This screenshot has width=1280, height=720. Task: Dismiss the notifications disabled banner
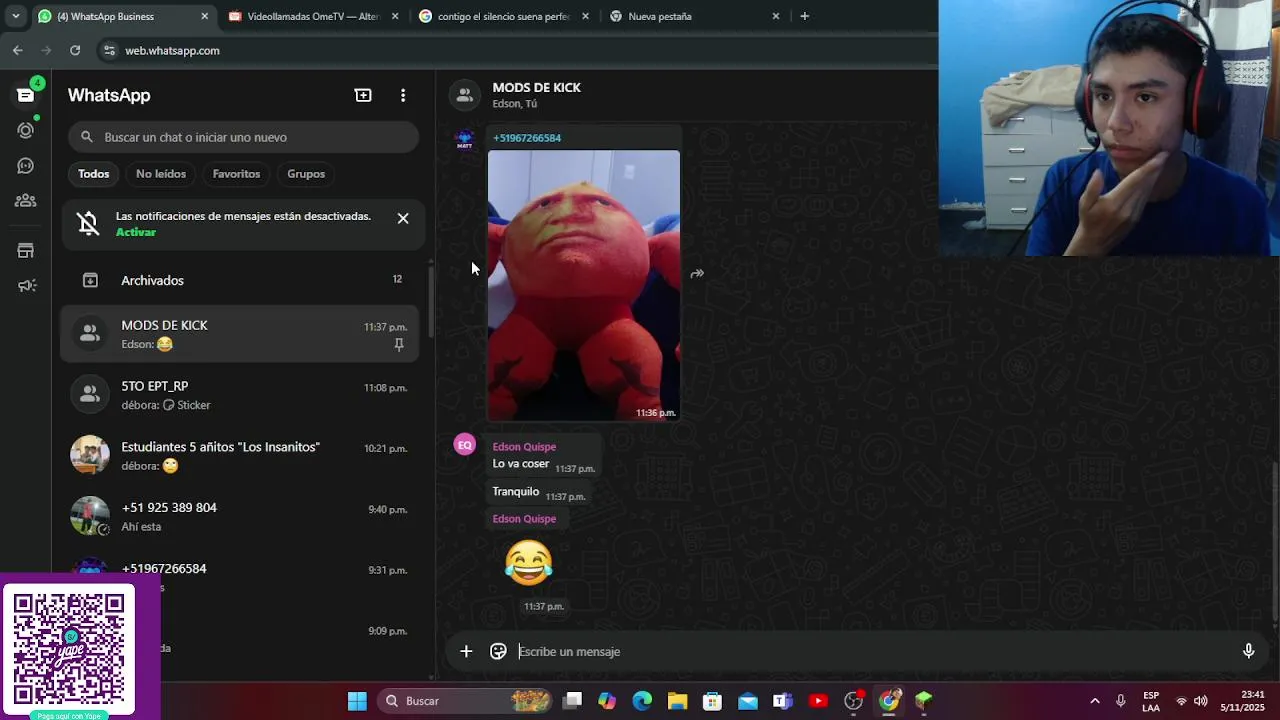pyautogui.click(x=403, y=218)
